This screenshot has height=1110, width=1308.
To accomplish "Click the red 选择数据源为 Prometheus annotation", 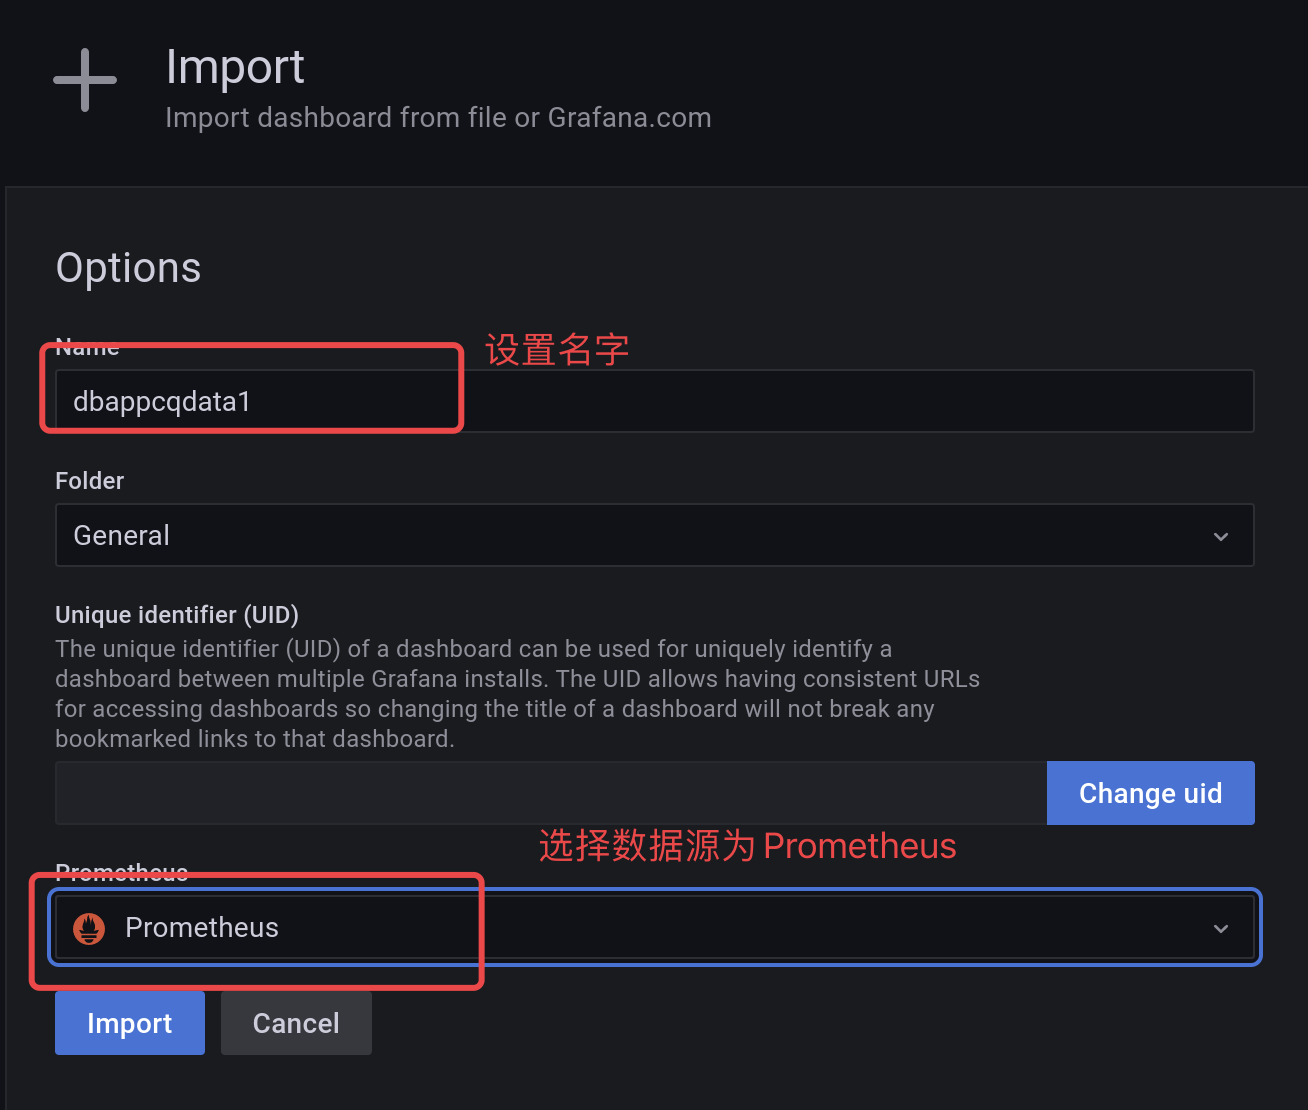I will (x=748, y=846).
